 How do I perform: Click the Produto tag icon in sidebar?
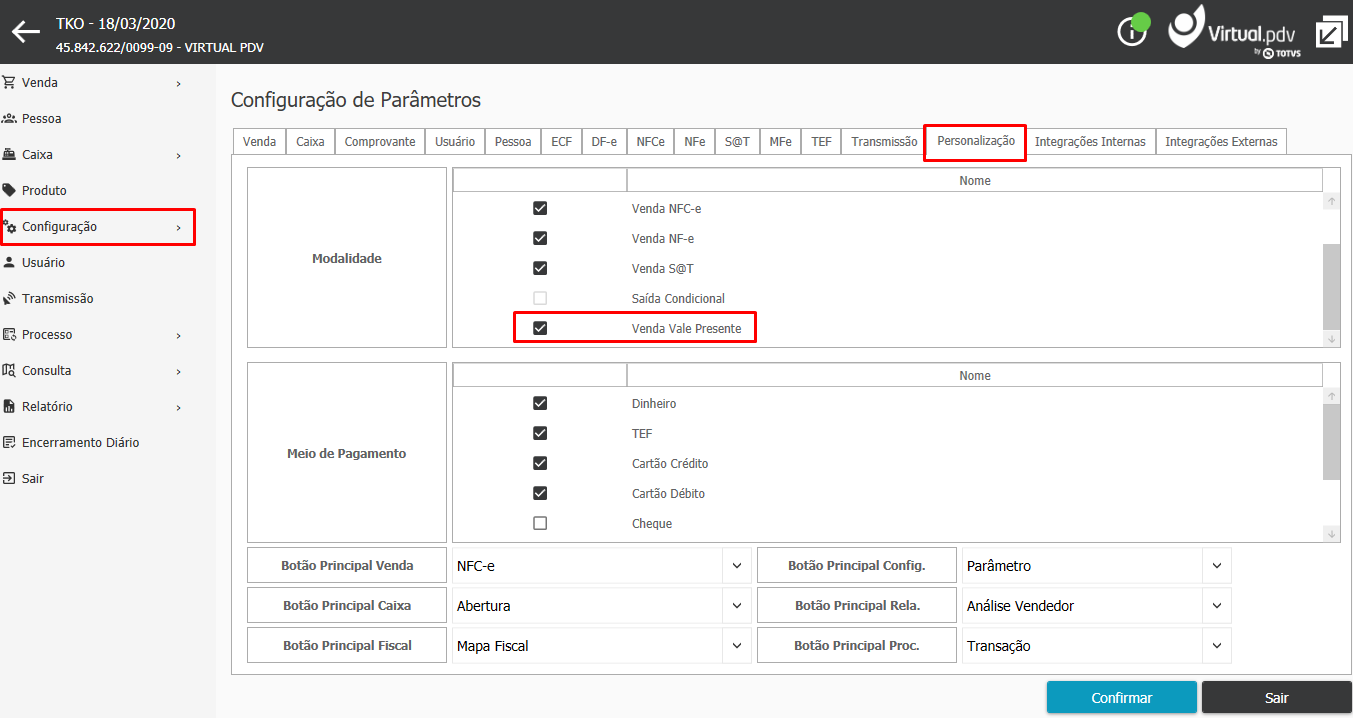click(9, 191)
